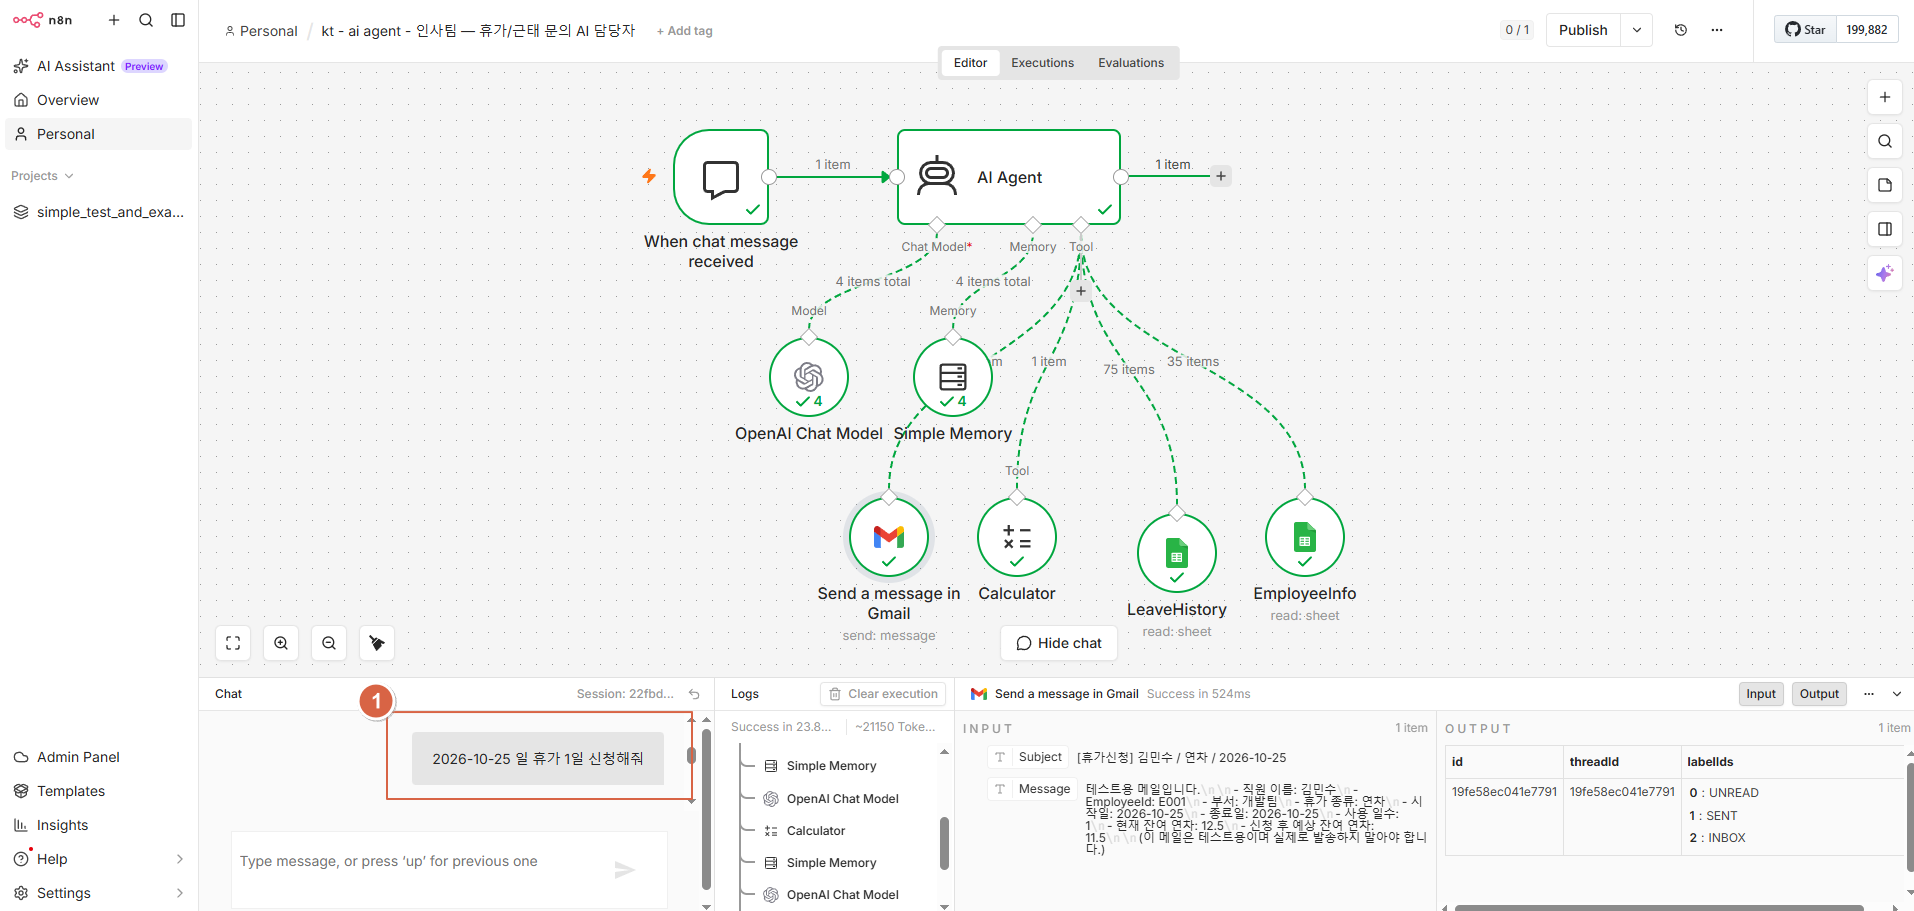Open the logs panel ellipsis options

(x=1869, y=694)
